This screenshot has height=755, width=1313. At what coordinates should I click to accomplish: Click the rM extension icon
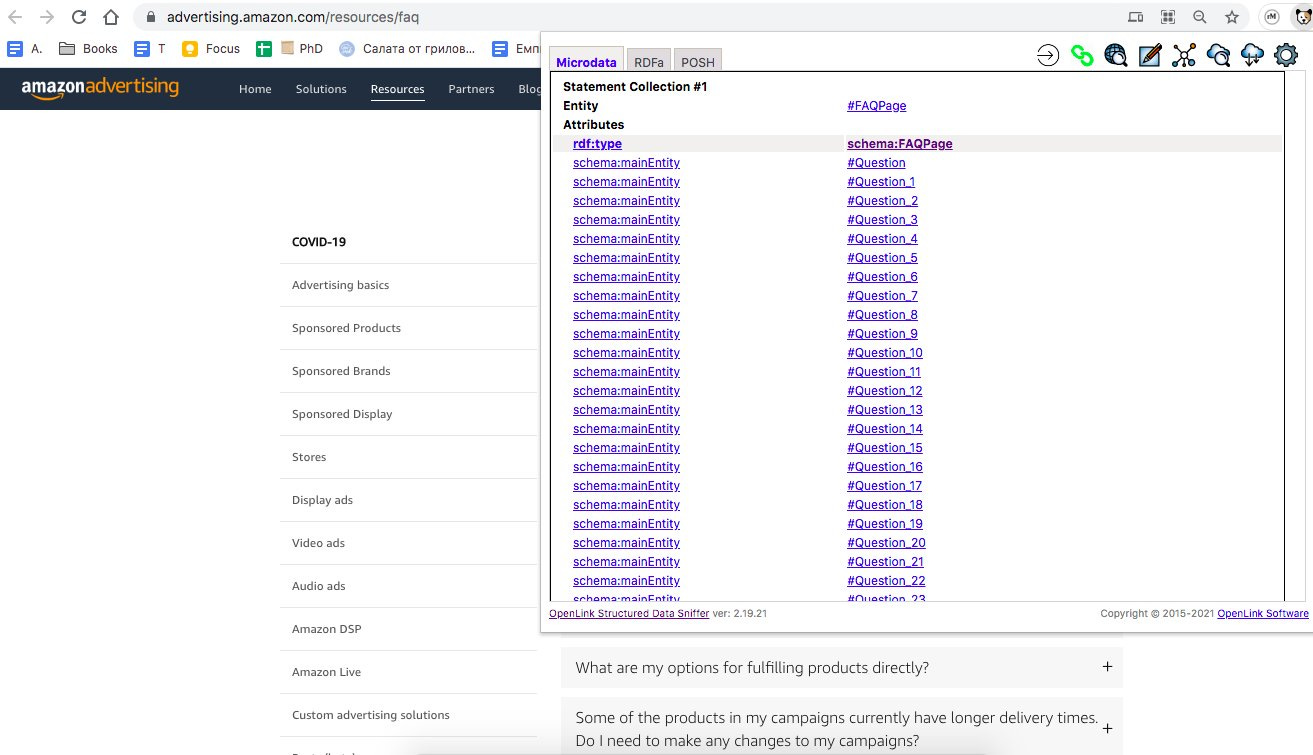point(1272,17)
